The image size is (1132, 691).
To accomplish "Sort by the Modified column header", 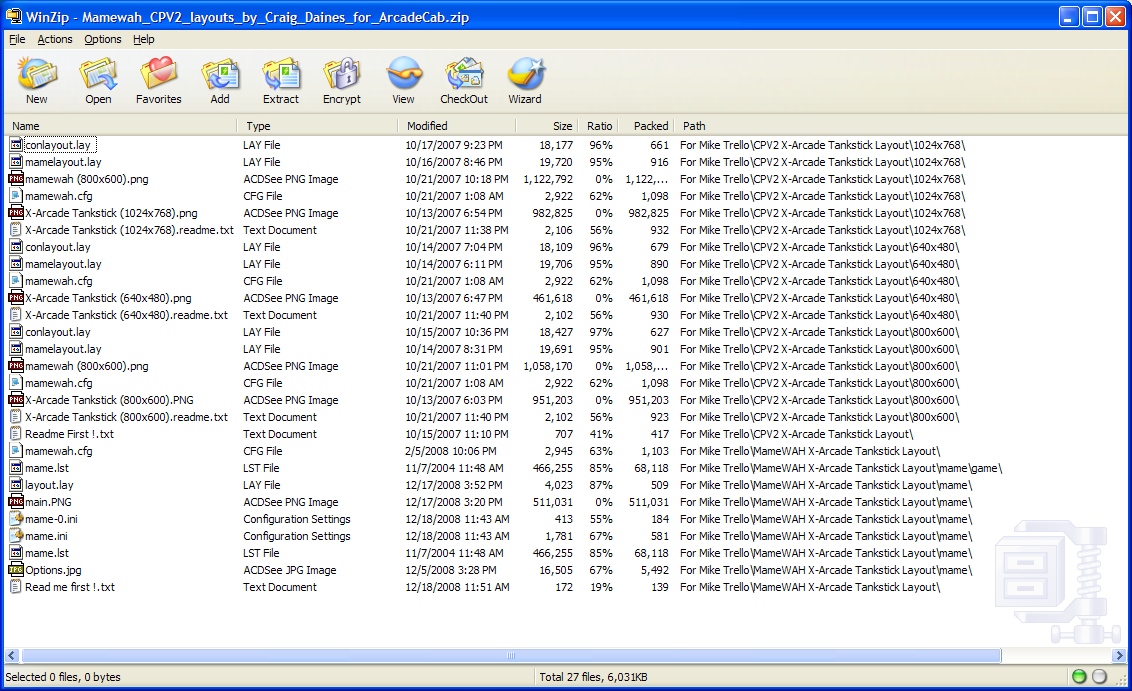I will [x=457, y=126].
